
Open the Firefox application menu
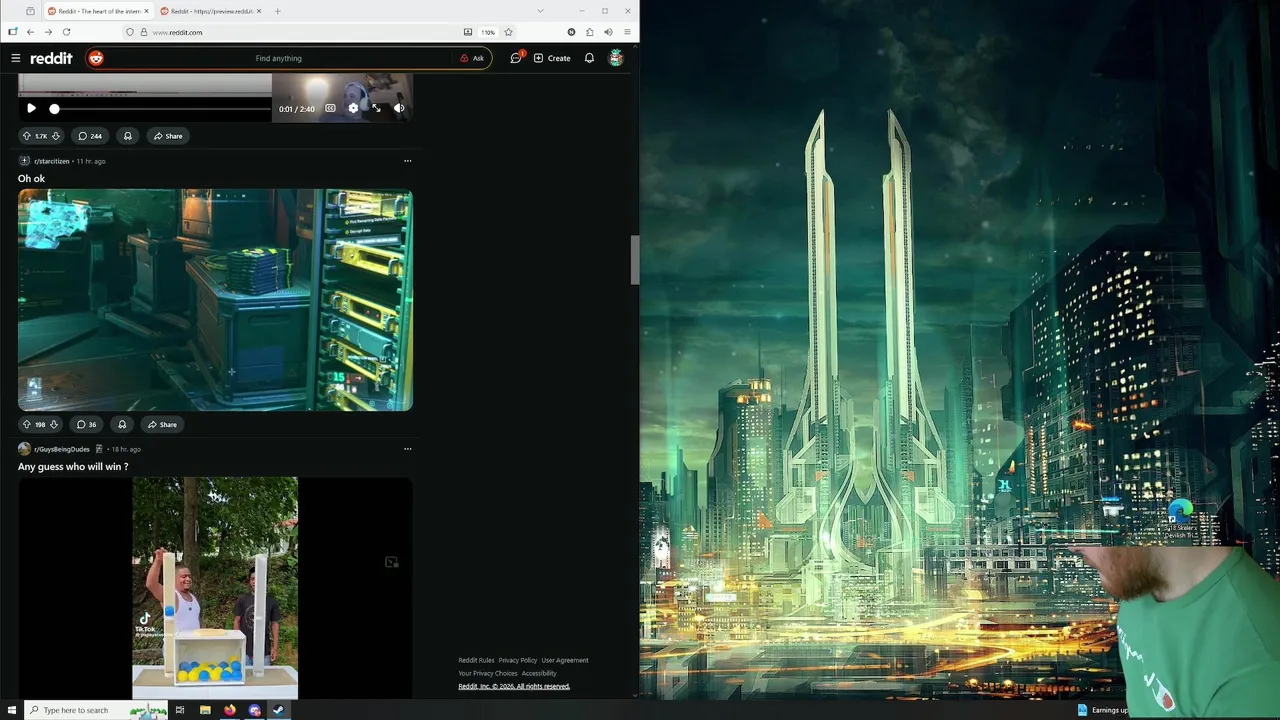(x=627, y=32)
